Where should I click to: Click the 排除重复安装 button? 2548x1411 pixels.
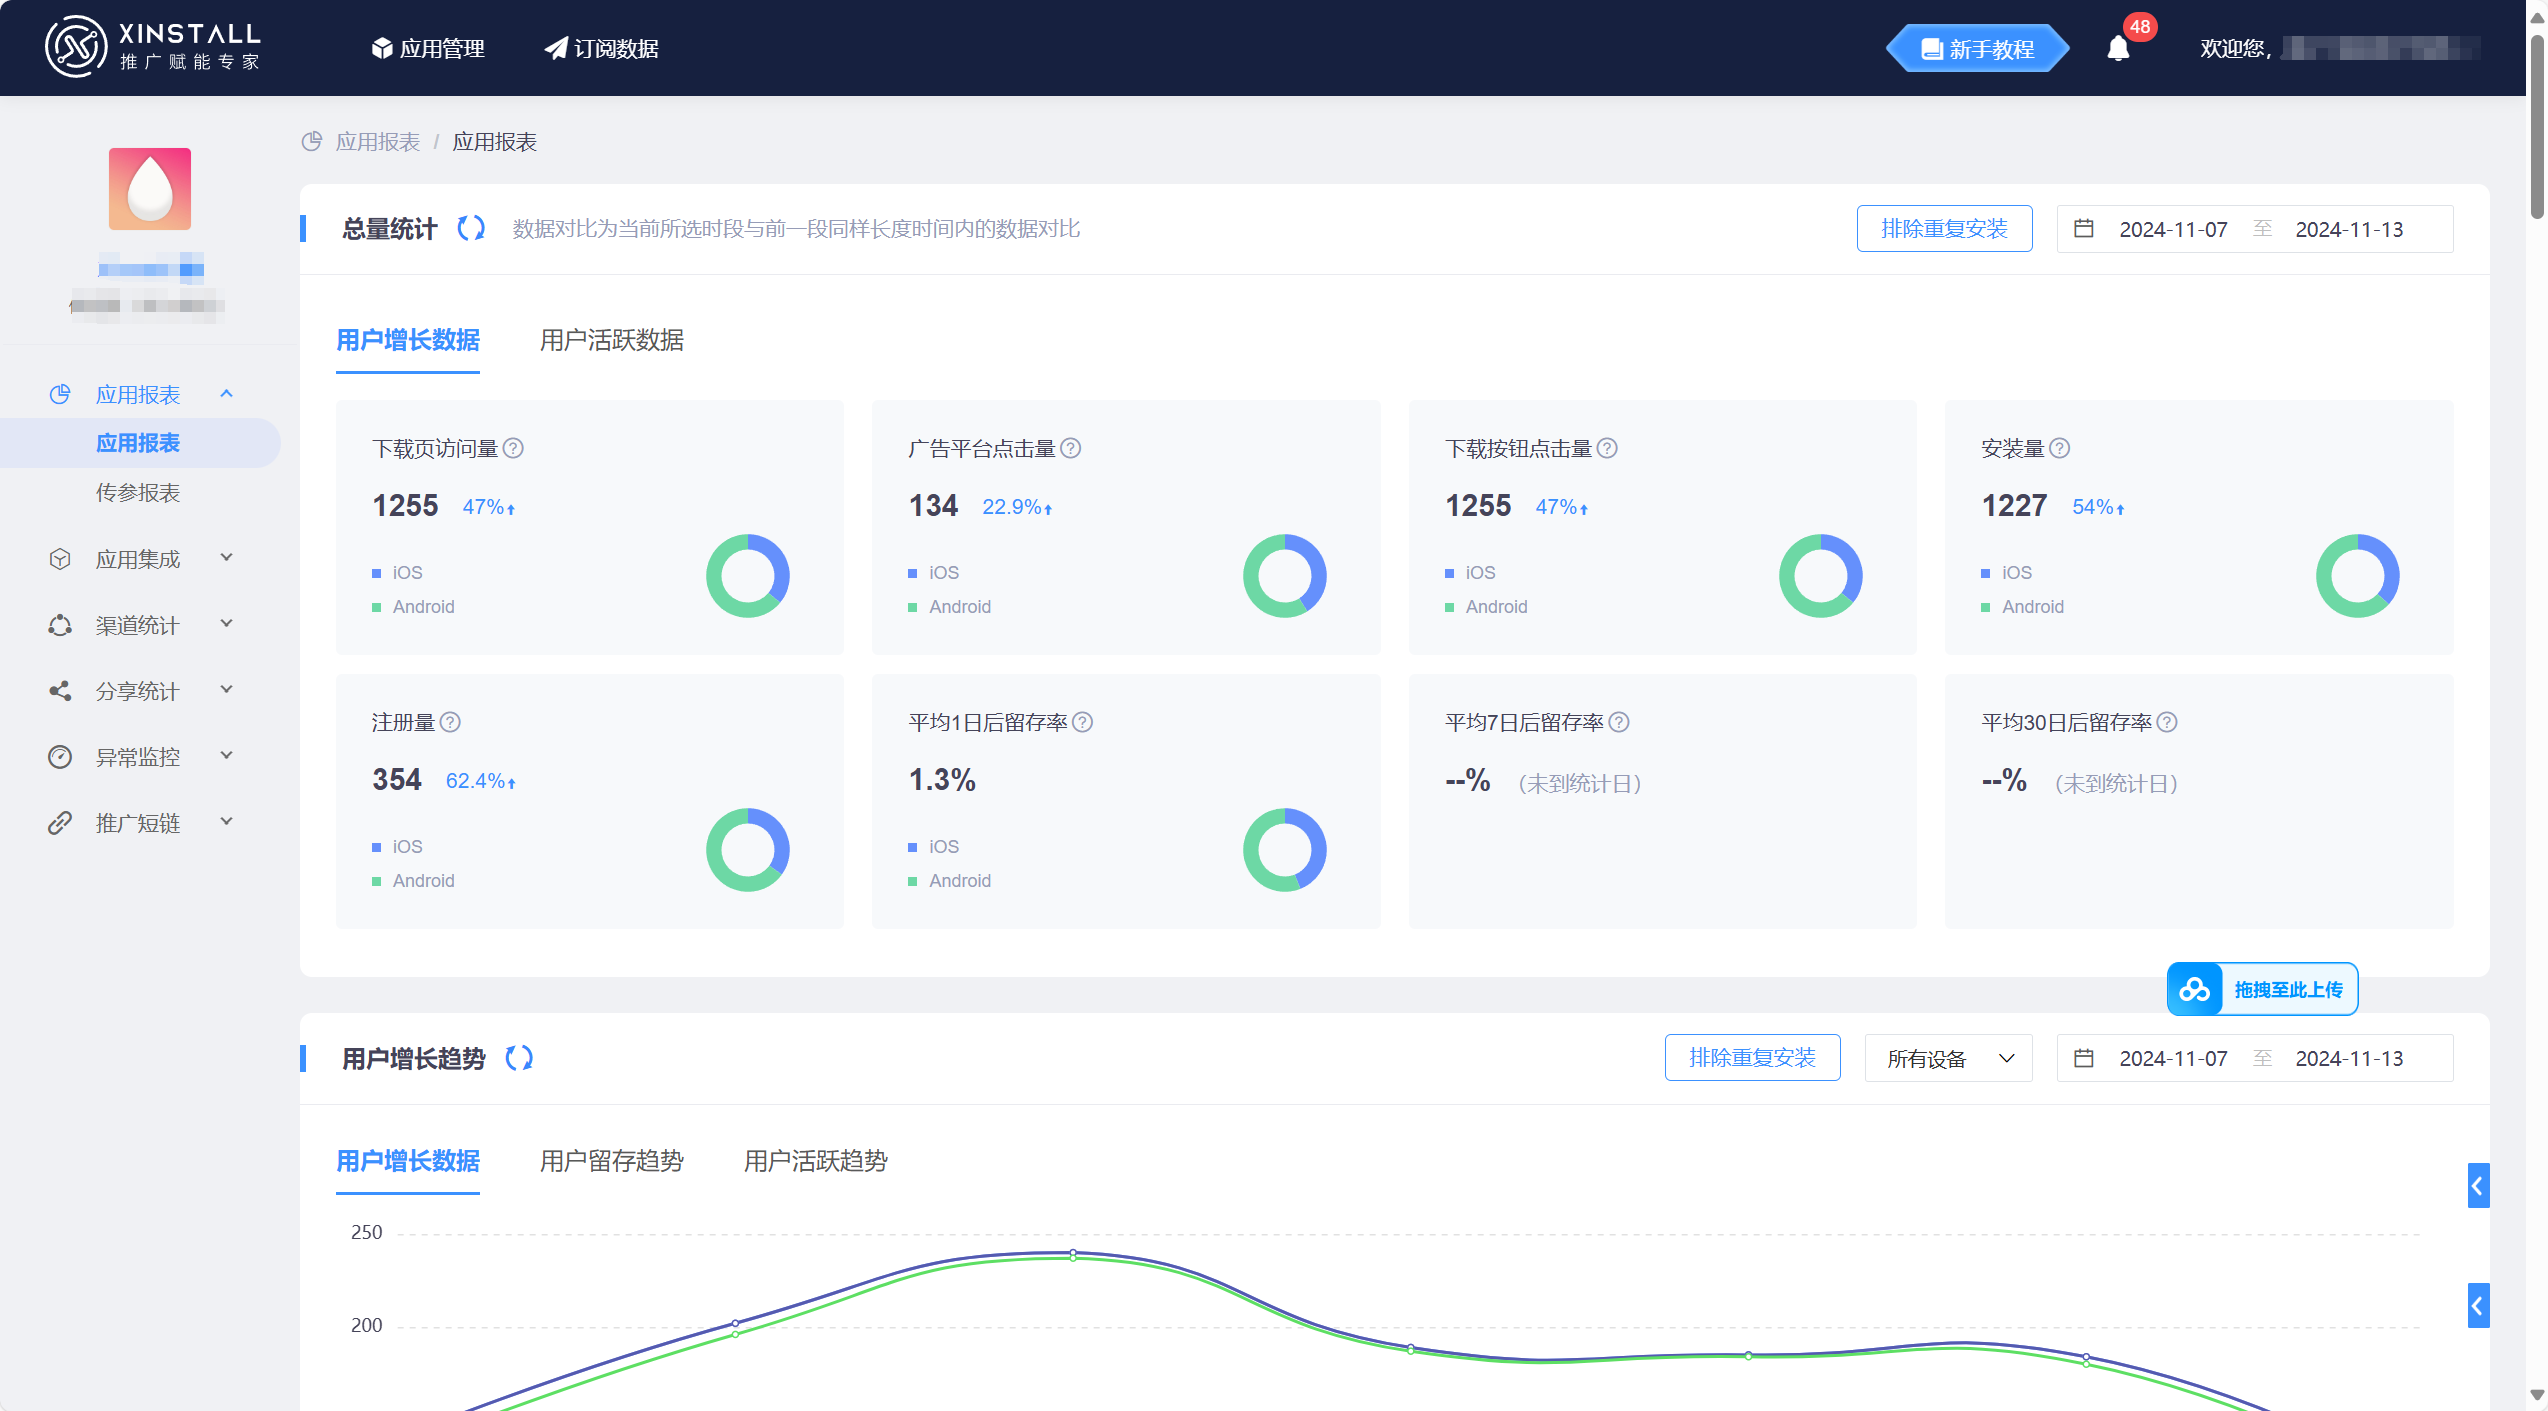tap(1943, 228)
